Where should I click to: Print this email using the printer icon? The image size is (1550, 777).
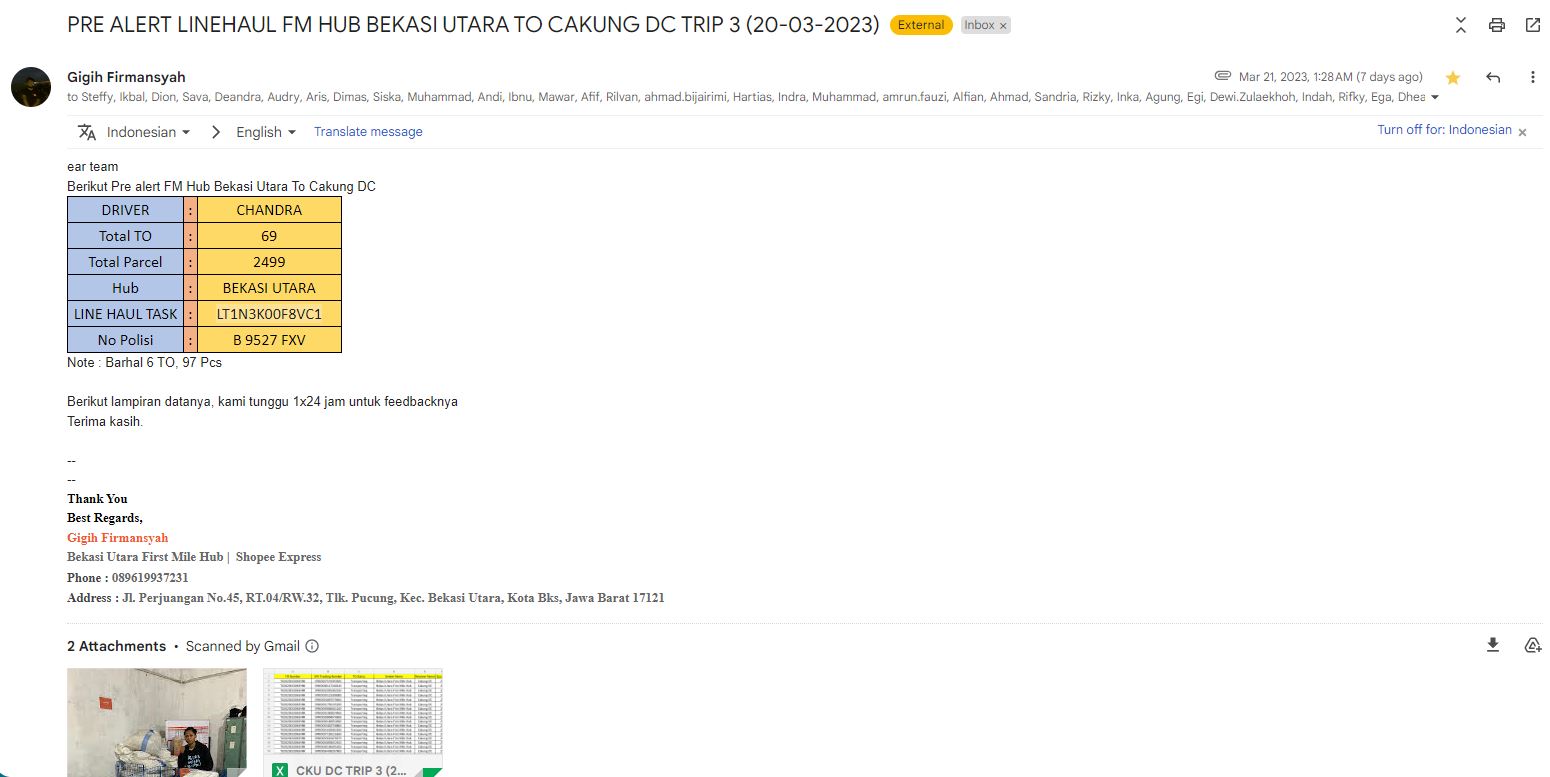pos(1496,25)
